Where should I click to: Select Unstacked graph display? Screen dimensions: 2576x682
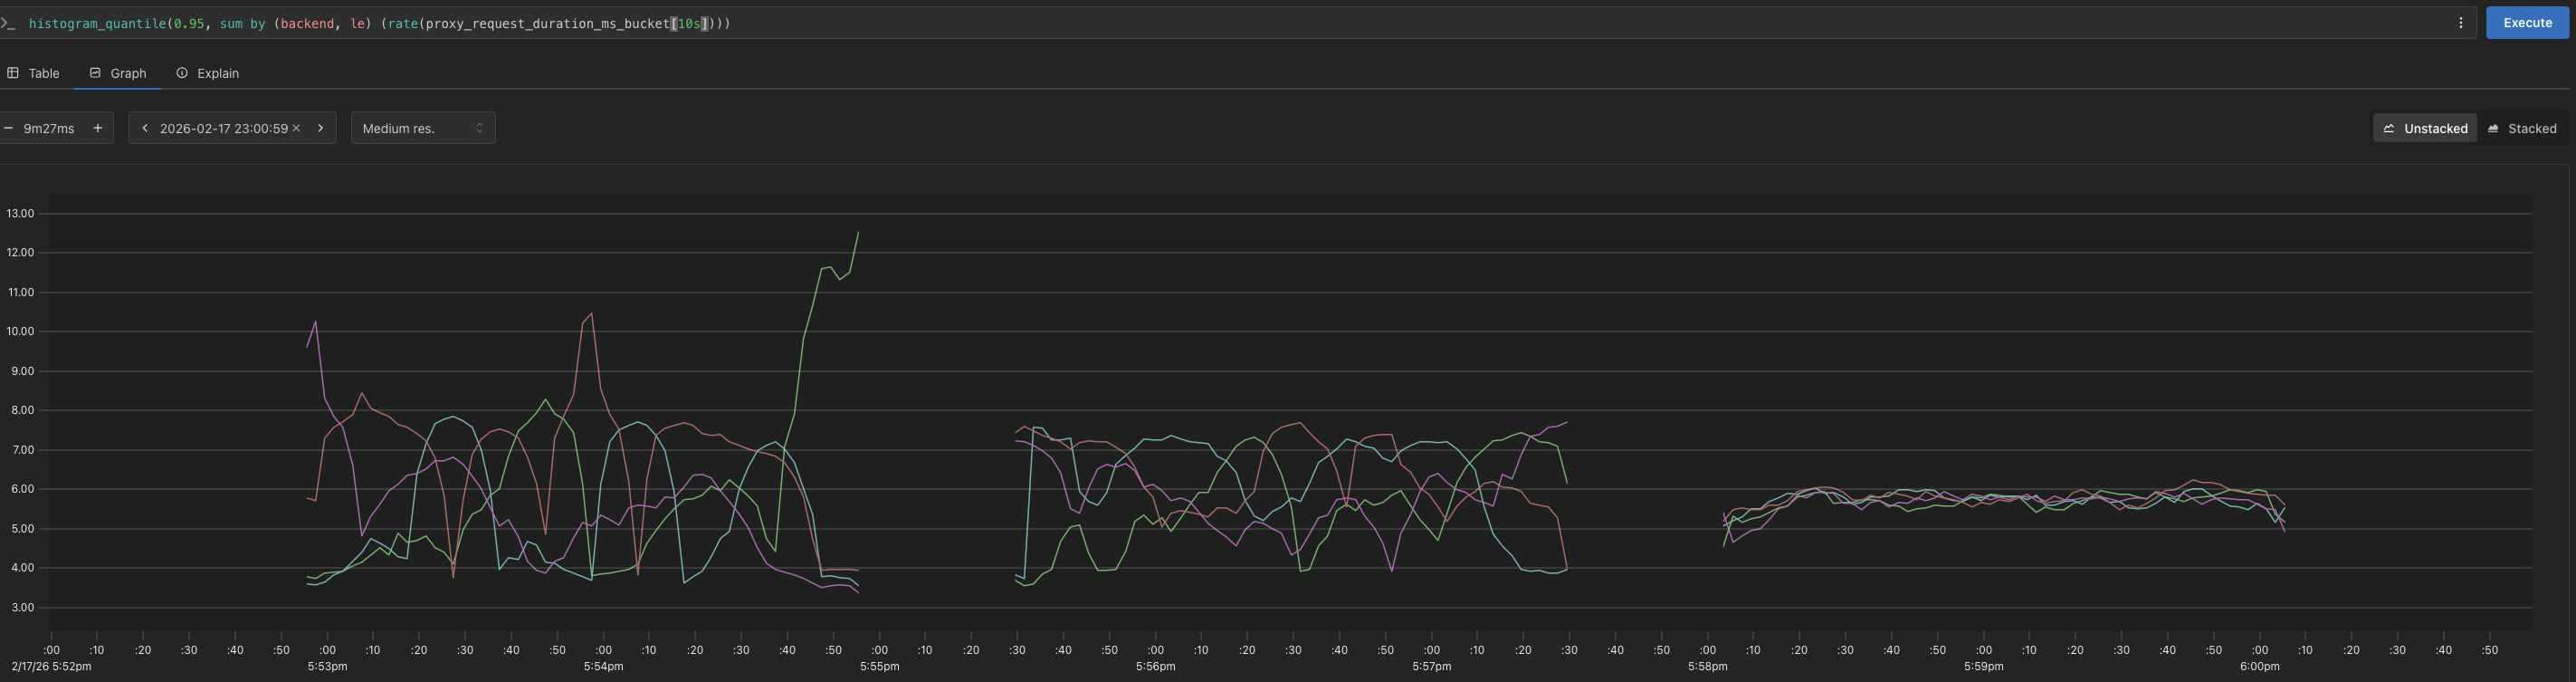pos(2424,128)
